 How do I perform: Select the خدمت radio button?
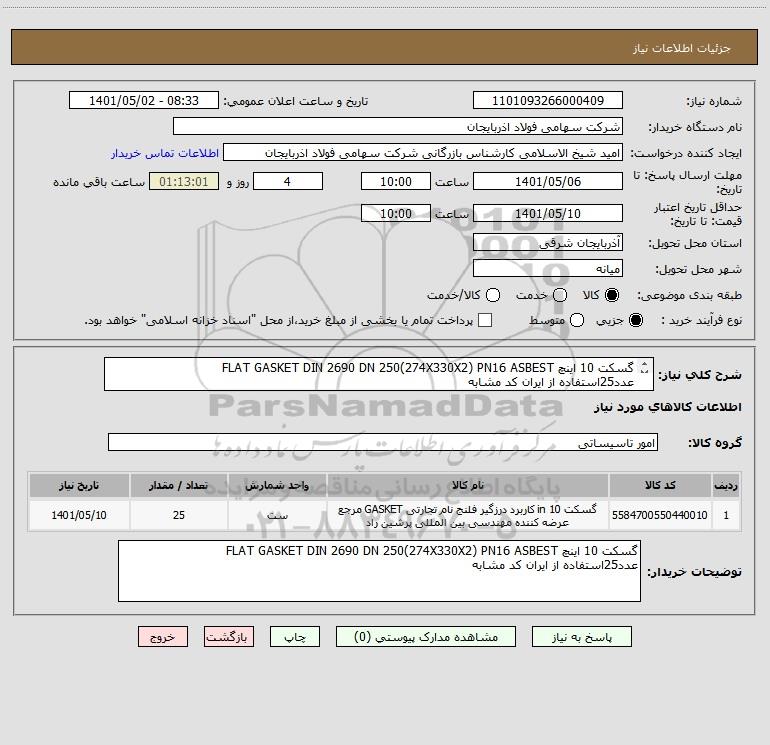tap(560, 295)
